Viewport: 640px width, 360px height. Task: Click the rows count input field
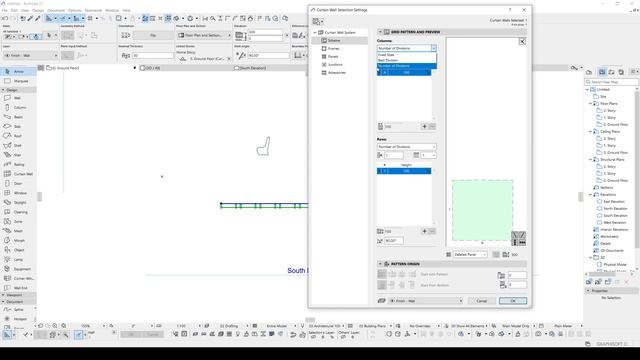pos(393,155)
